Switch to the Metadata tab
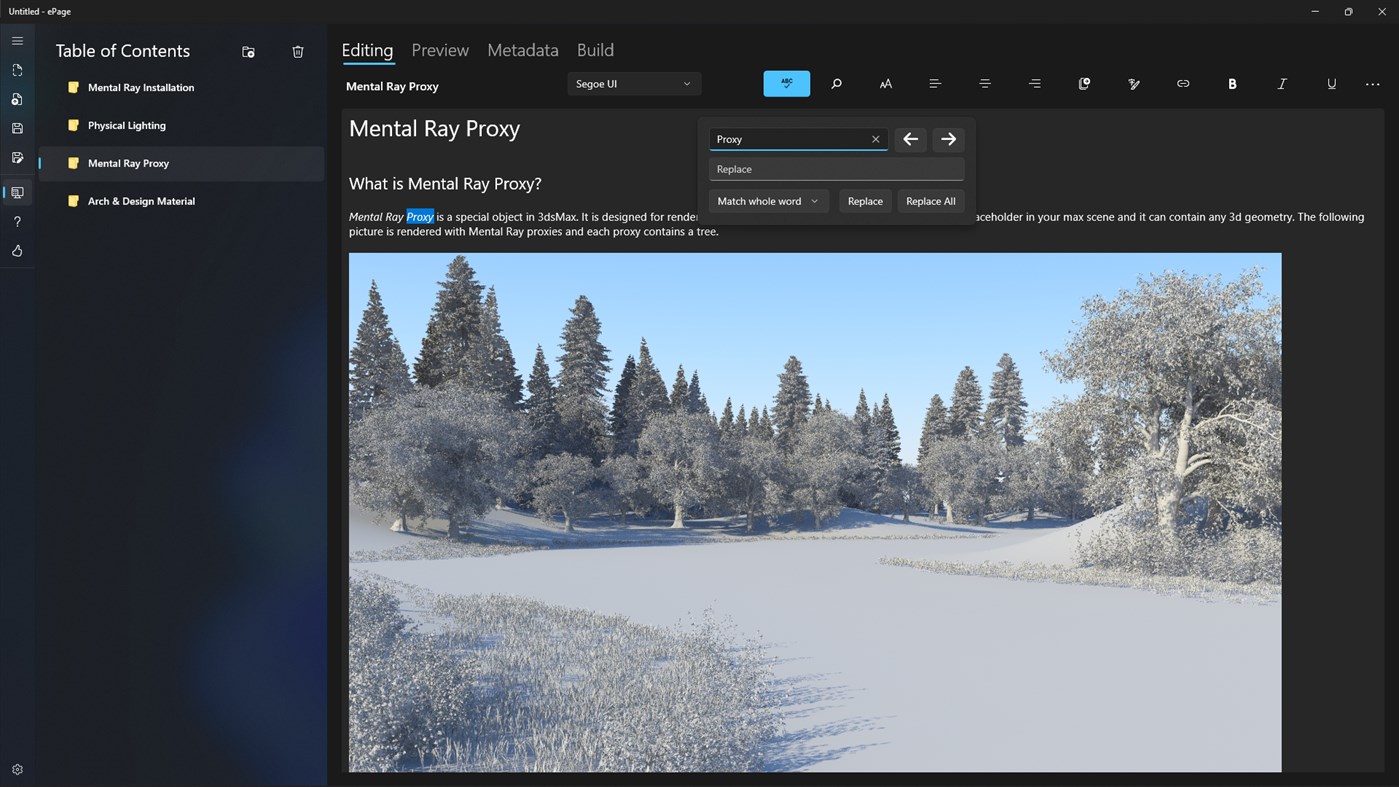The width and height of the screenshot is (1399, 787). coord(522,50)
